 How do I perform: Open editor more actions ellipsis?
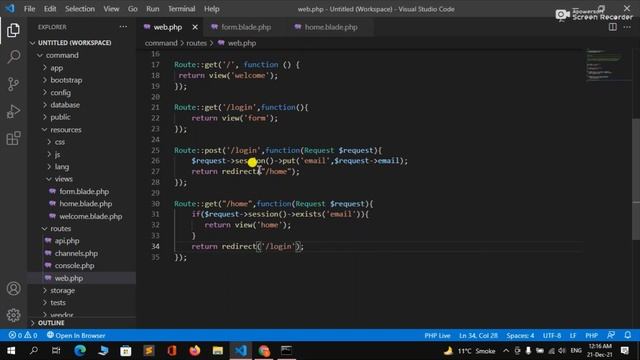(627, 27)
